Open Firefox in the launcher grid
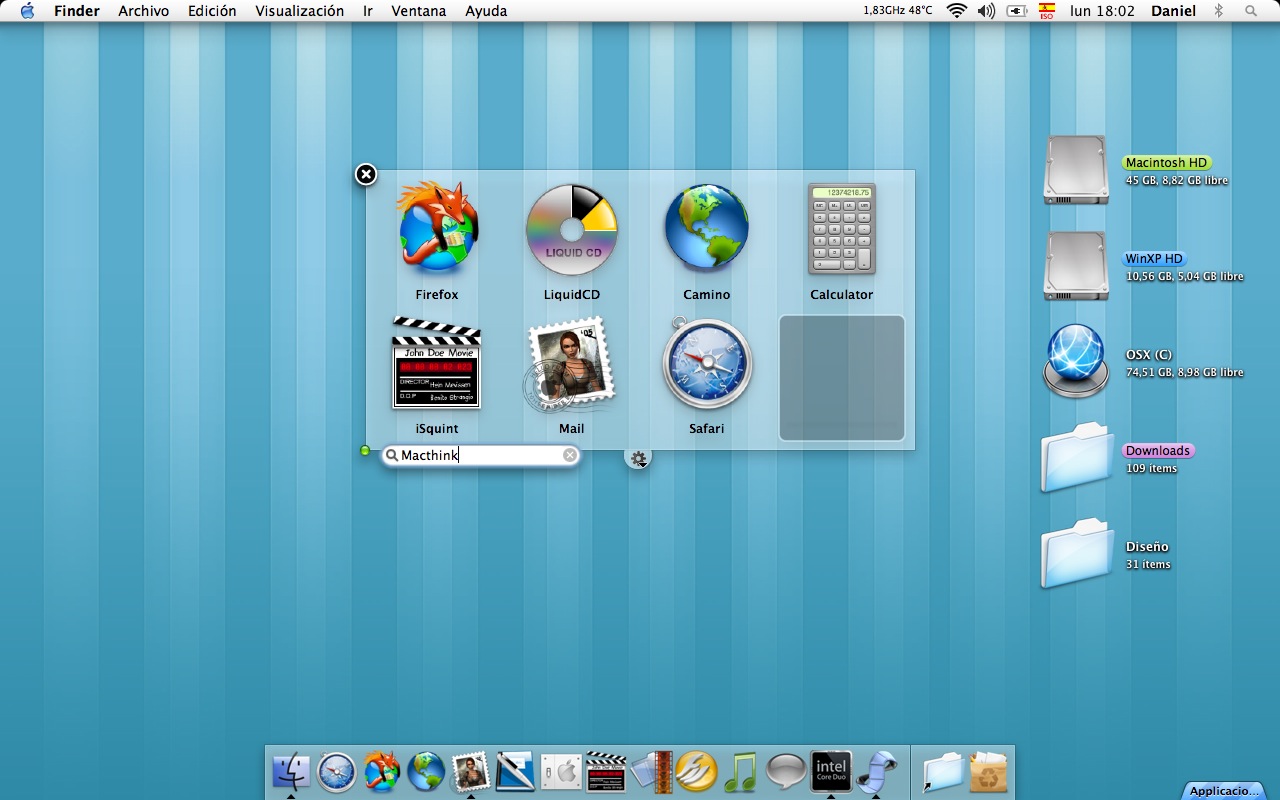1280x800 pixels. click(437, 228)
